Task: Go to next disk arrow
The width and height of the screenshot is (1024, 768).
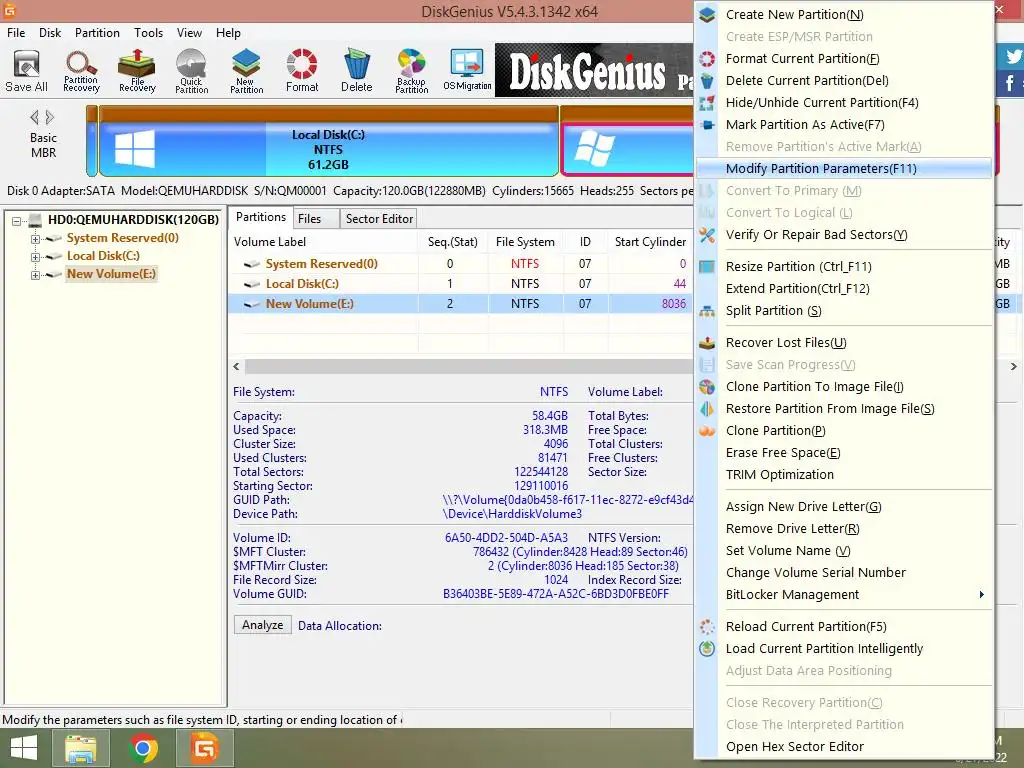Action: click(x=50, y=118)
